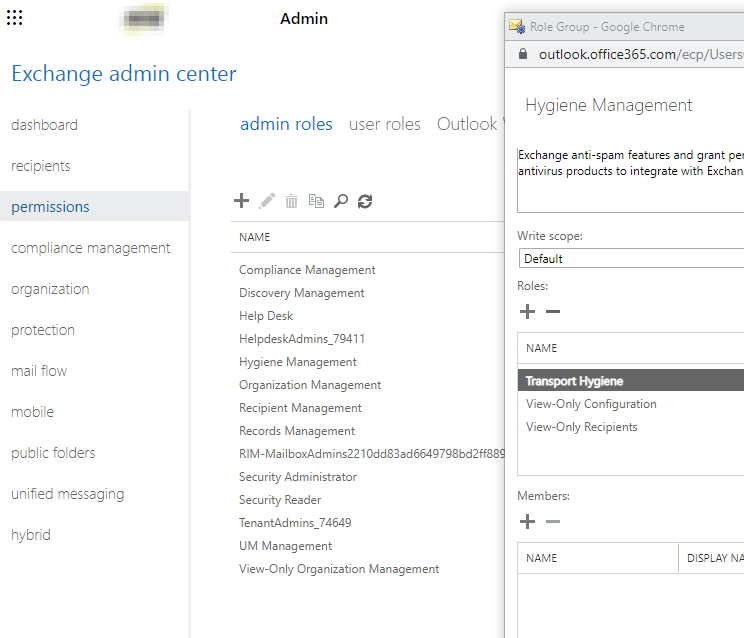Select the UM Management role group
The height and width of the screenshot is (638, 744).
(285, 546)
